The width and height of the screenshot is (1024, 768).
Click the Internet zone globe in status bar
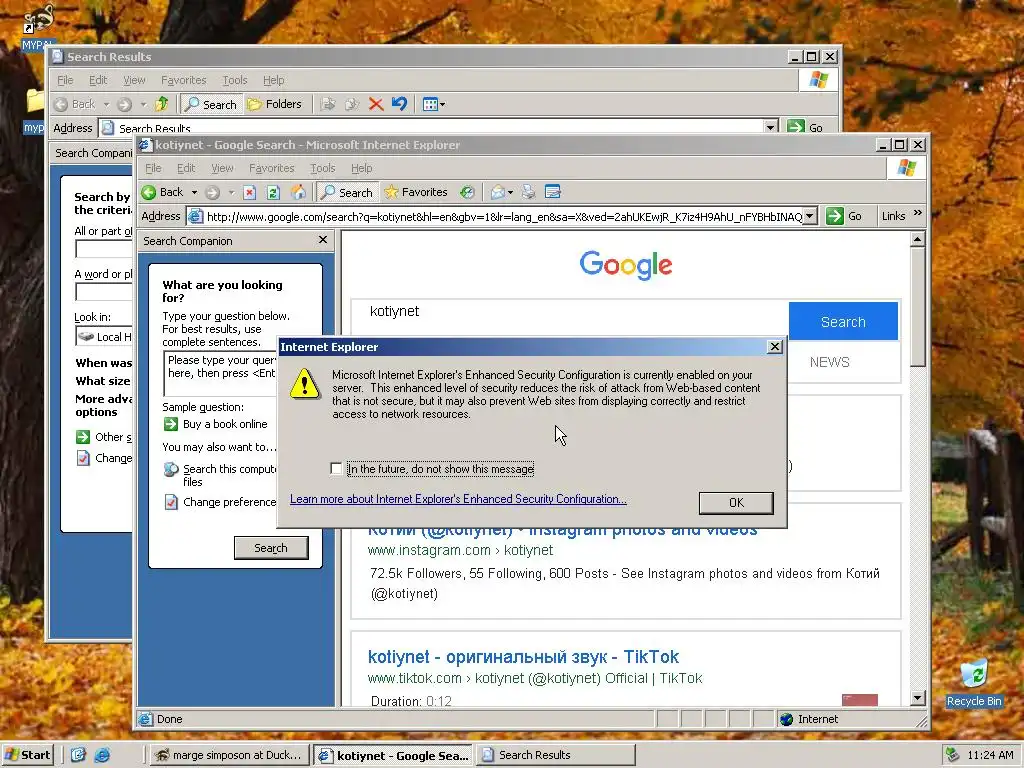click(787, 719)
